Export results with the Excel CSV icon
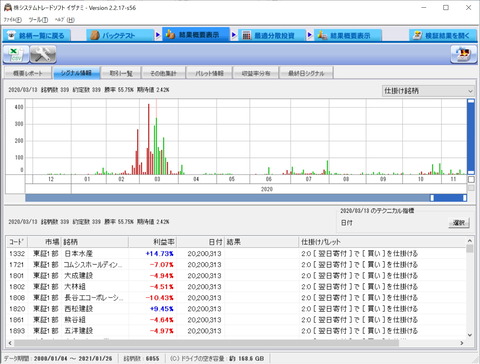480x364 pixels. tap(16, 55)
